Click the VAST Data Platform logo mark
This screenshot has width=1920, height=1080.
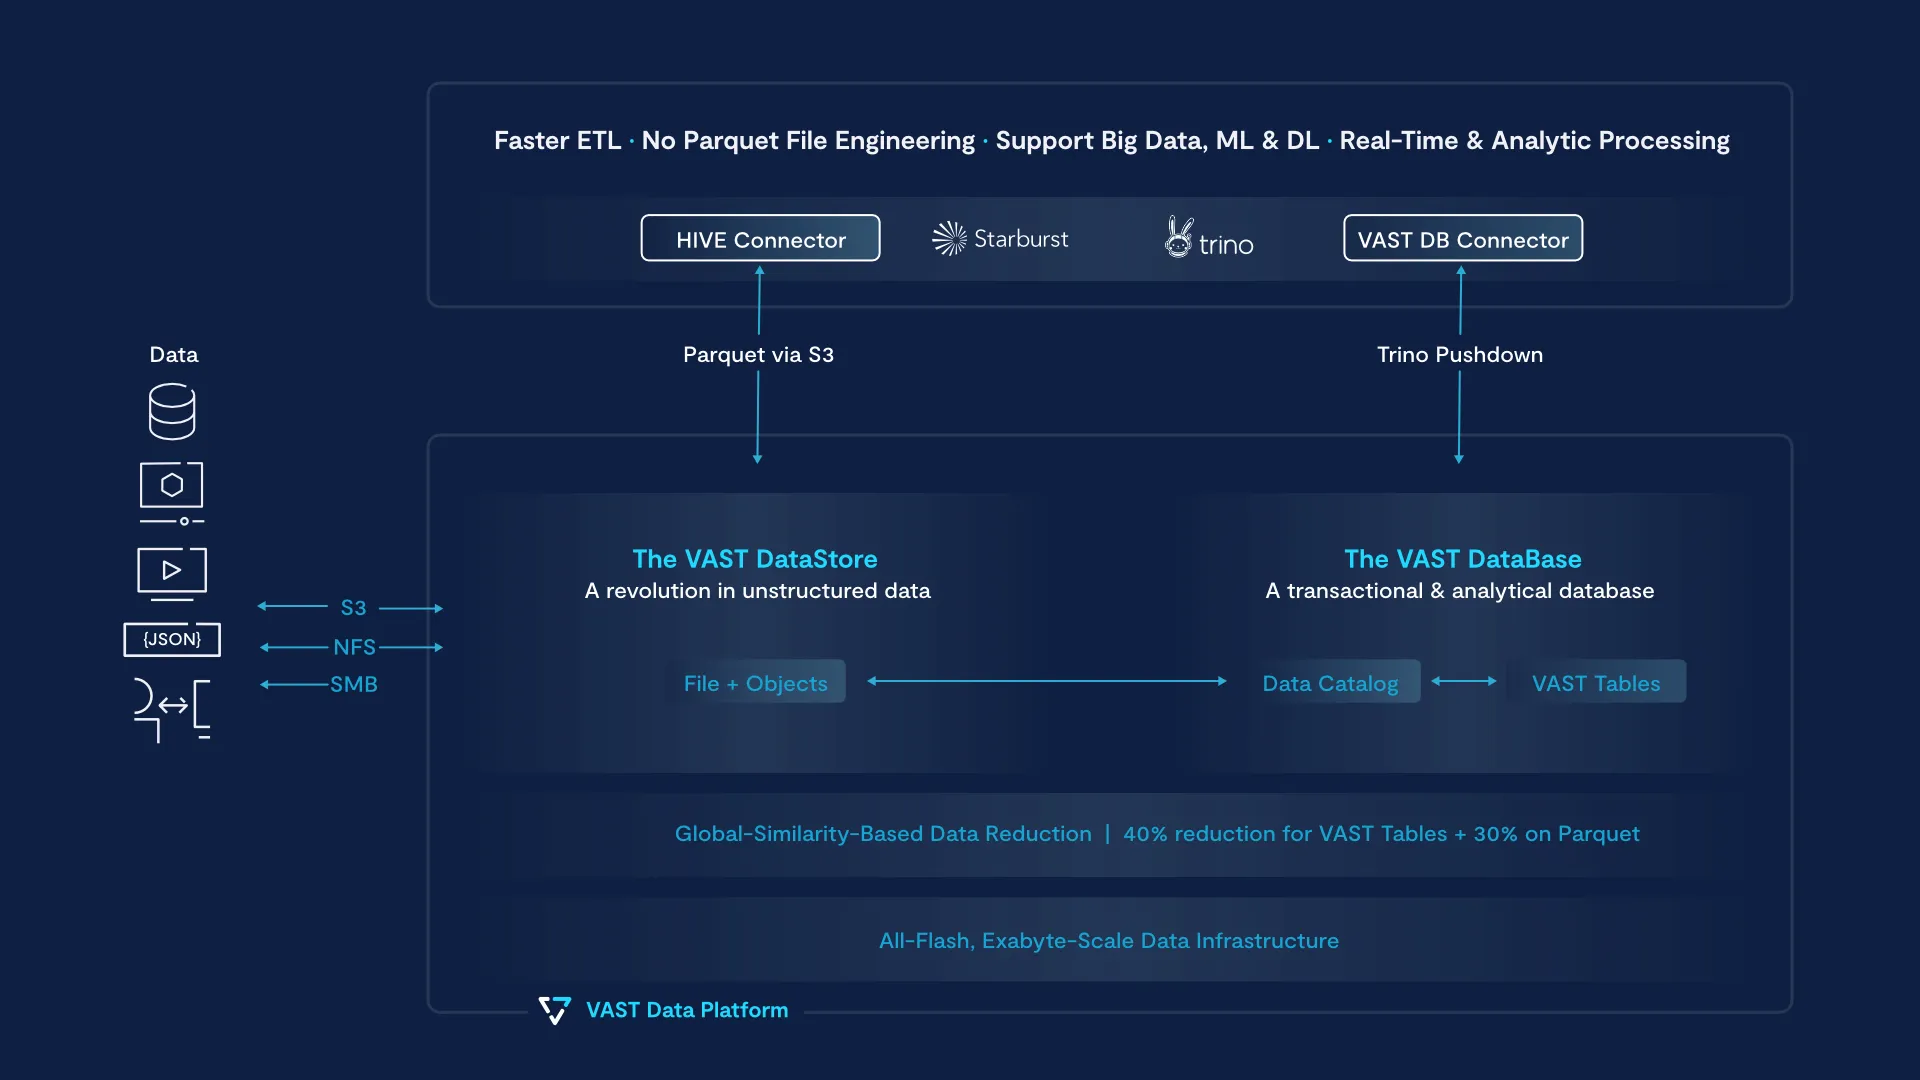[x=555, y=1010]
